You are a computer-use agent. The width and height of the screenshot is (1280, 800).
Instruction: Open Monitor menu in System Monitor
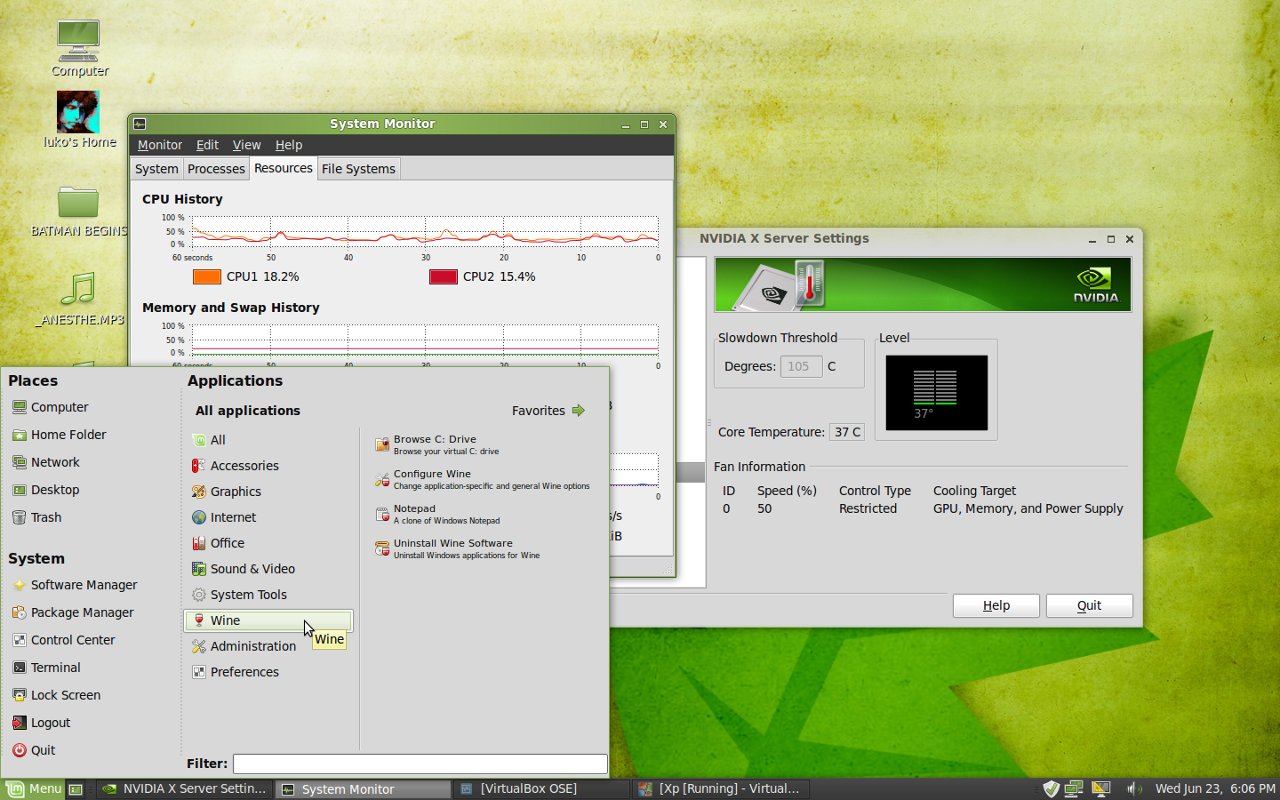160,145
